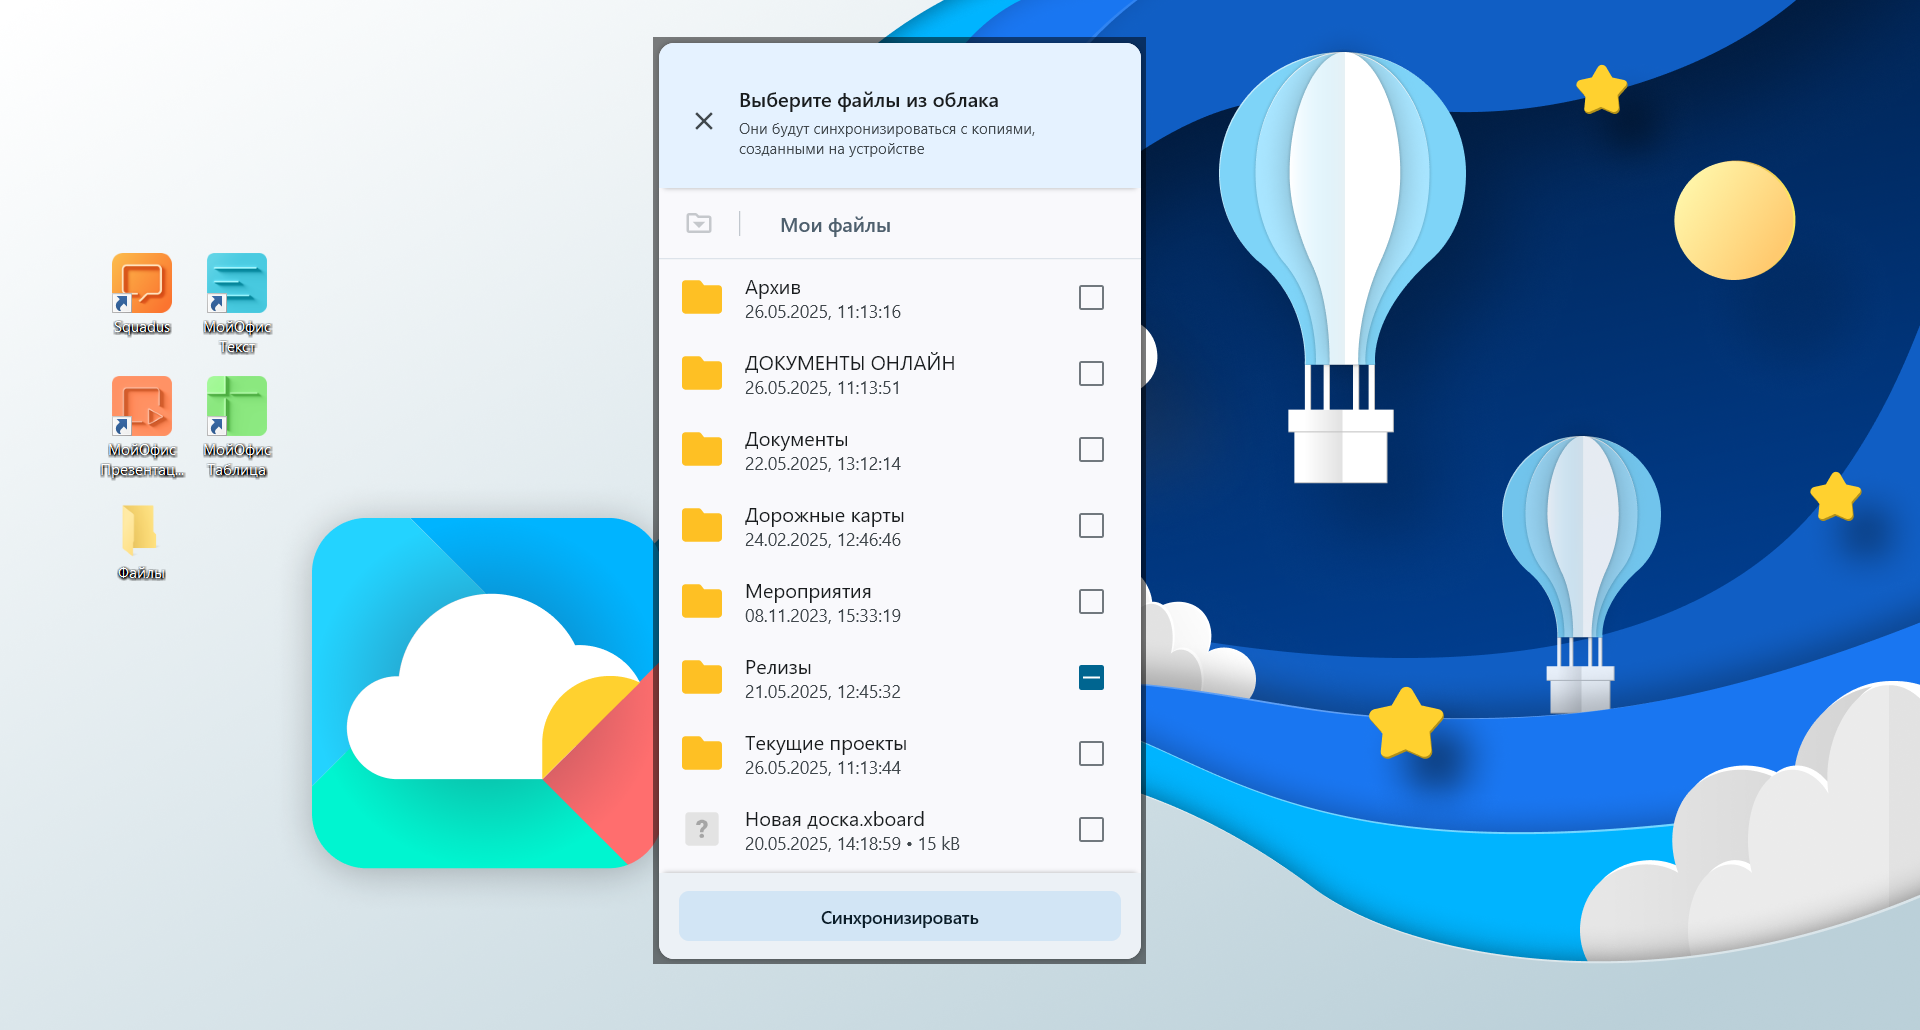Viewport: 1920px width, 1030px height.
Task: Open the МойОфис Таблица desktop shortcut
Action: [237, 427]
